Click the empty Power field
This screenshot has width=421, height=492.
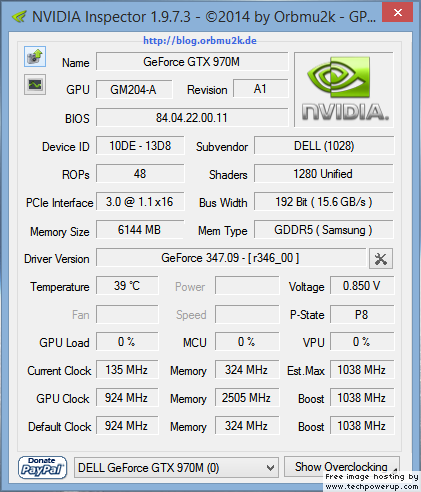[247, 286]
